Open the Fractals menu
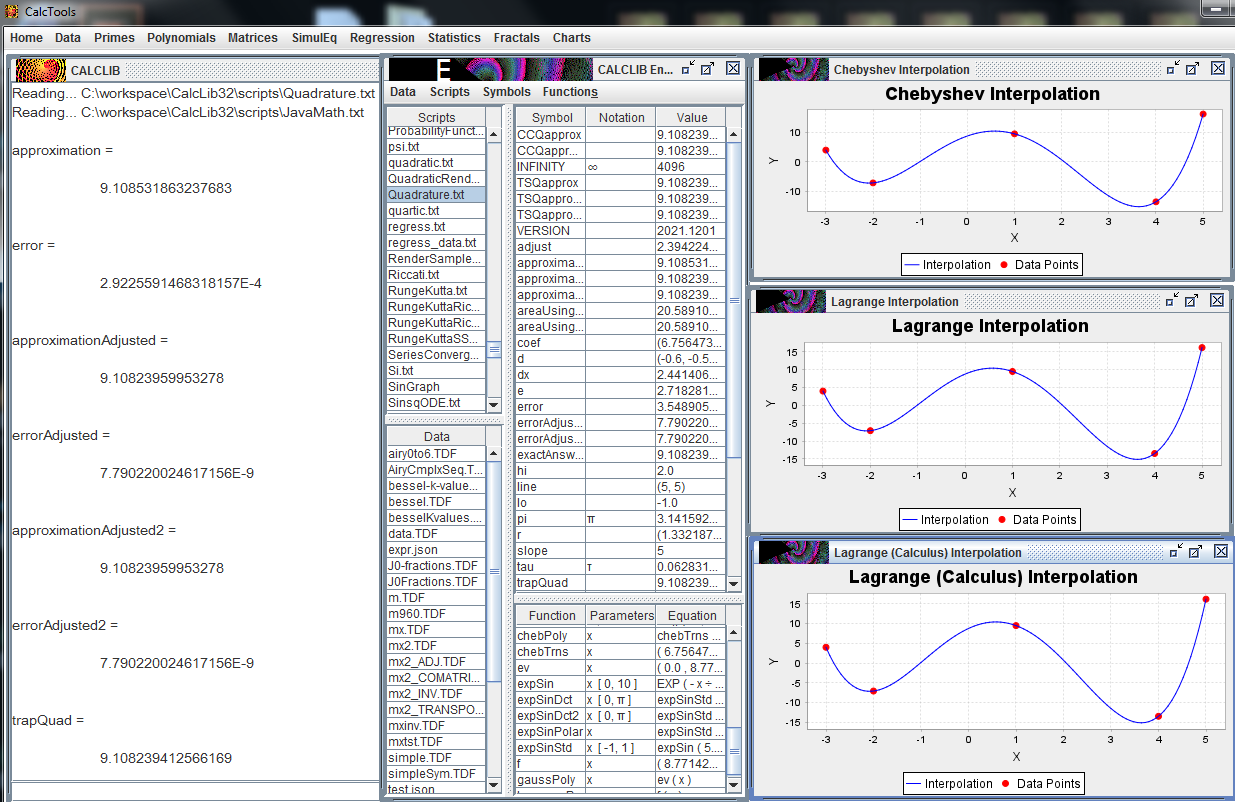1235x802 pixels. click(x=517, y=38)
